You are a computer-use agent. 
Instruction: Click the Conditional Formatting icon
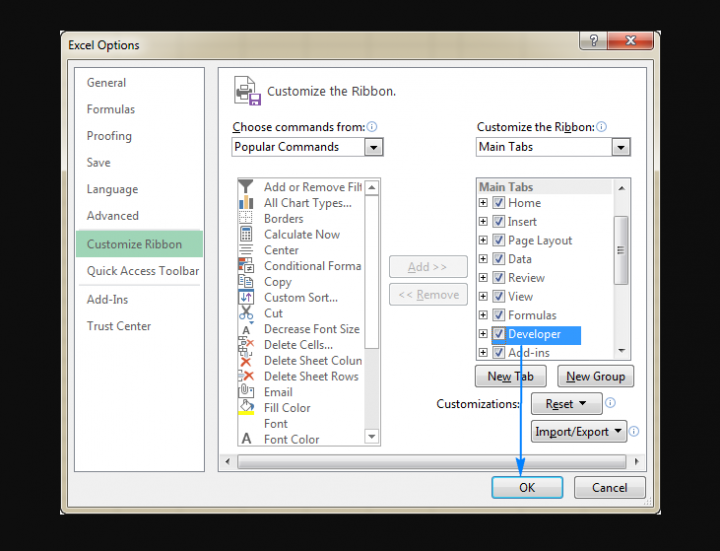(246, 265)
